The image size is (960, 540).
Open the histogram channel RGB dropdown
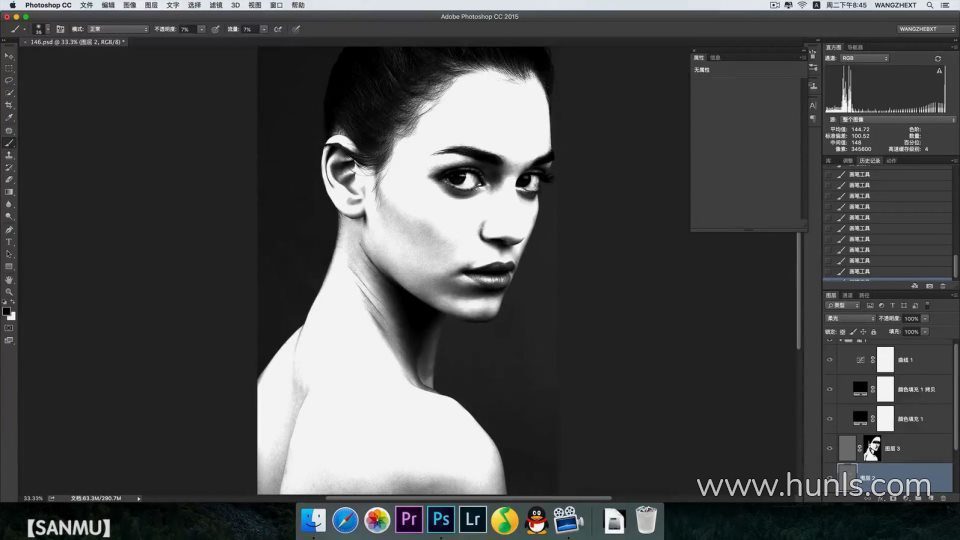(864, 58)
